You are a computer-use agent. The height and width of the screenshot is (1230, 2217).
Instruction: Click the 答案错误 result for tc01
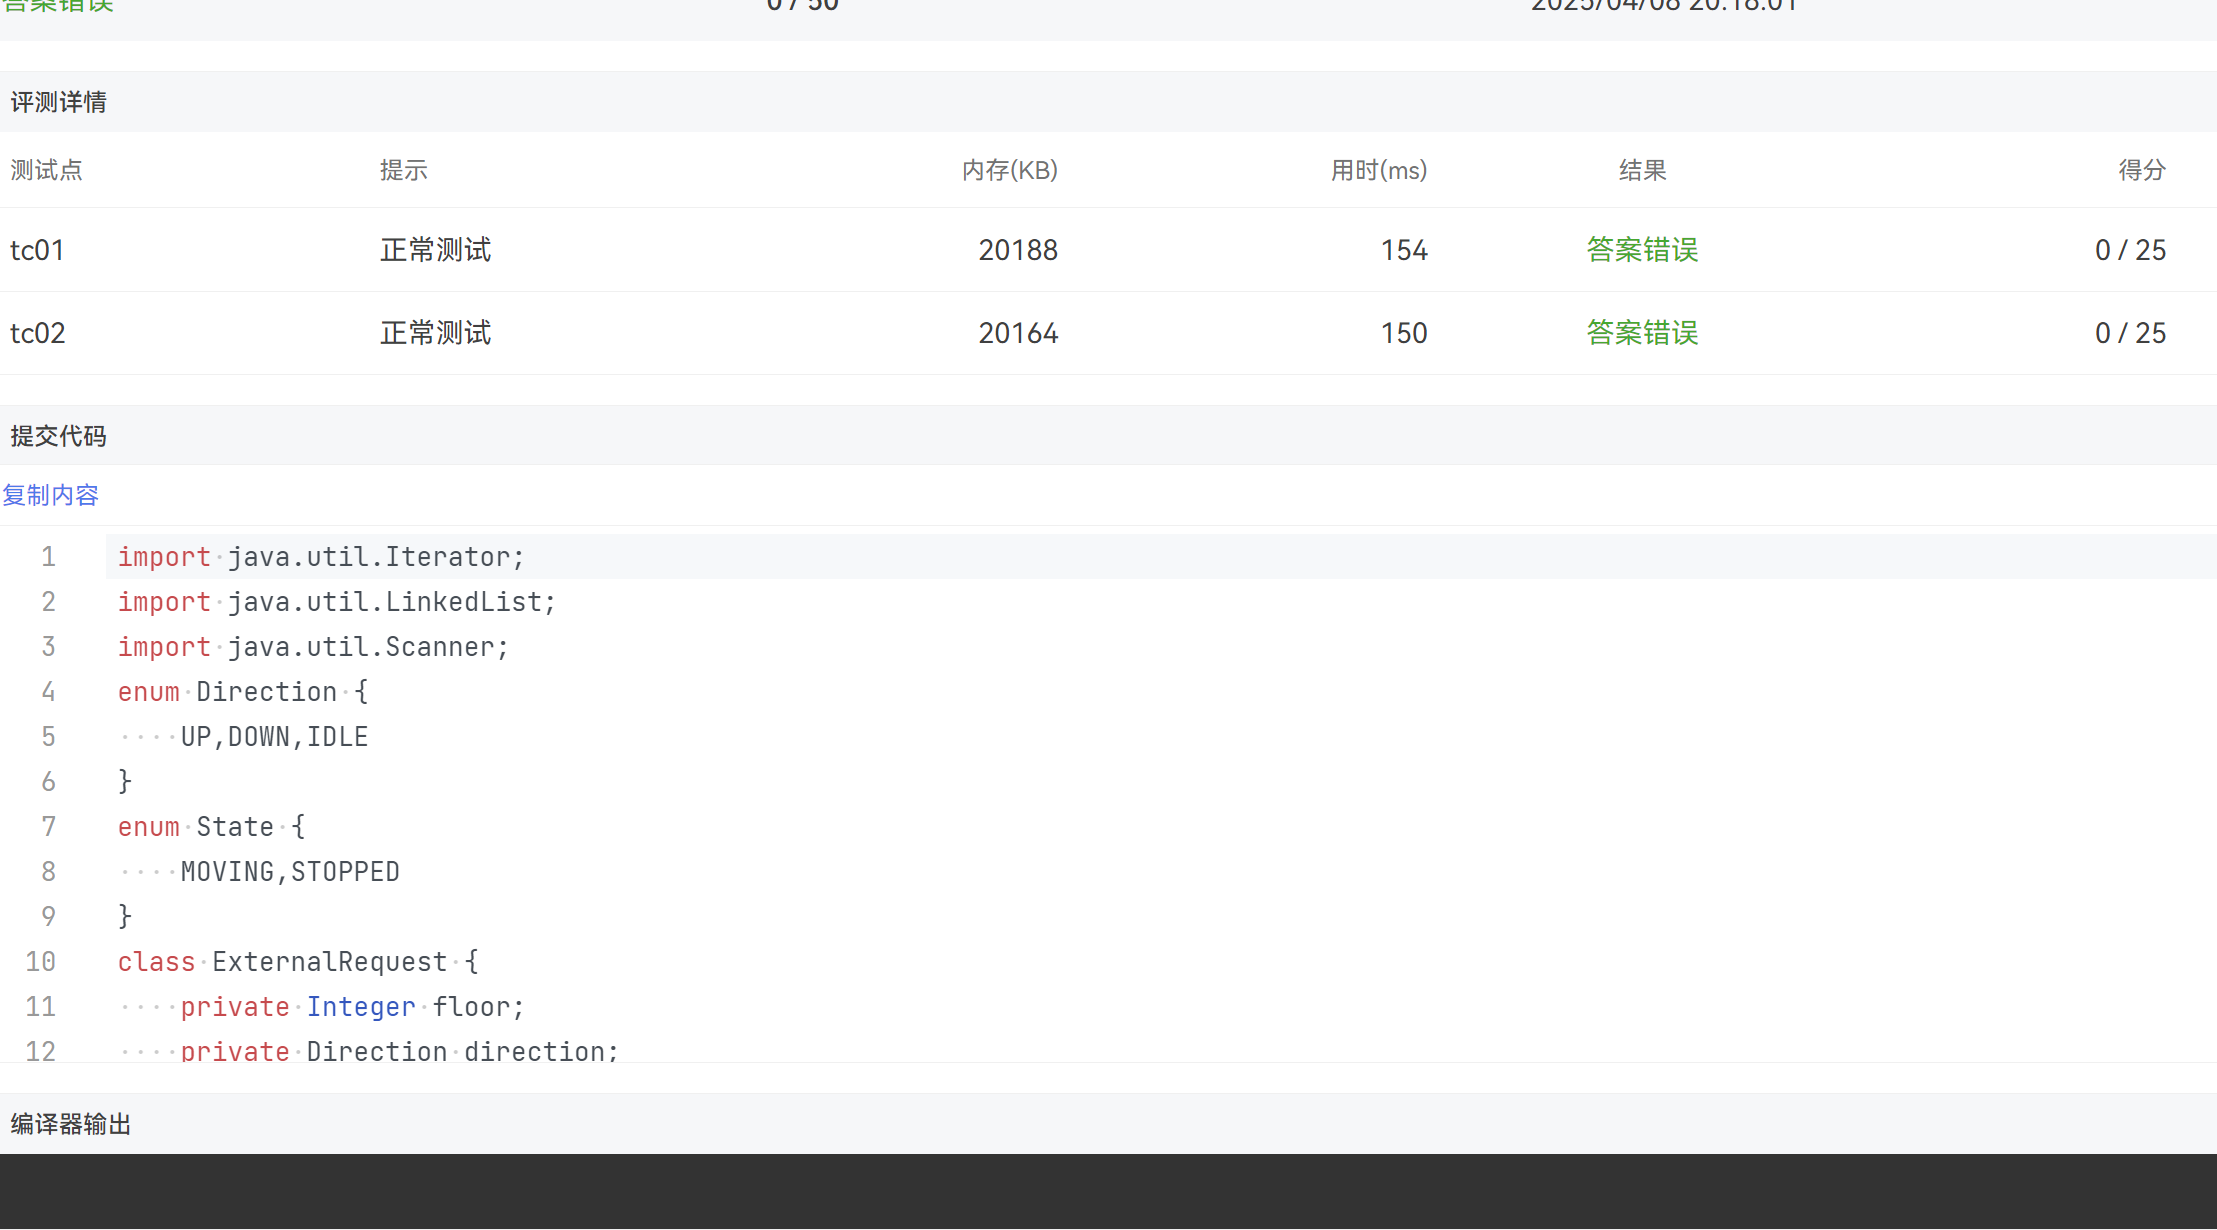(1642, 250)
